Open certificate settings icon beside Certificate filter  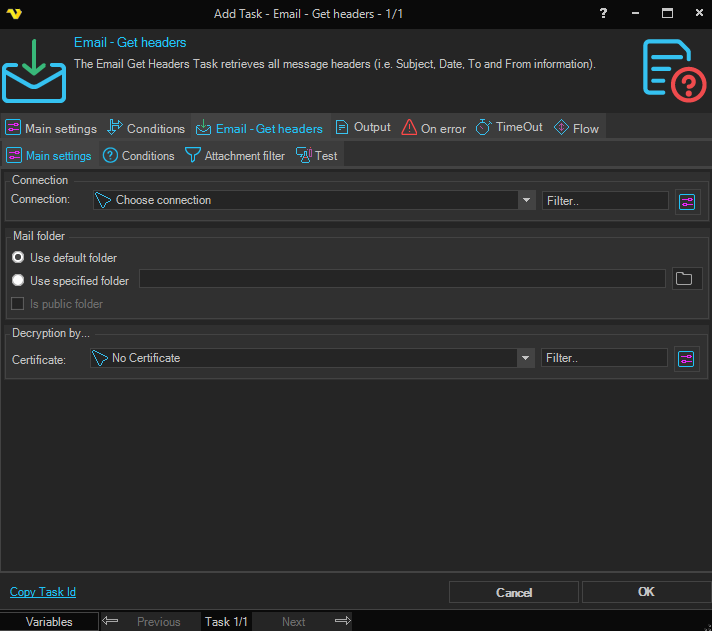tap(685, 358)
